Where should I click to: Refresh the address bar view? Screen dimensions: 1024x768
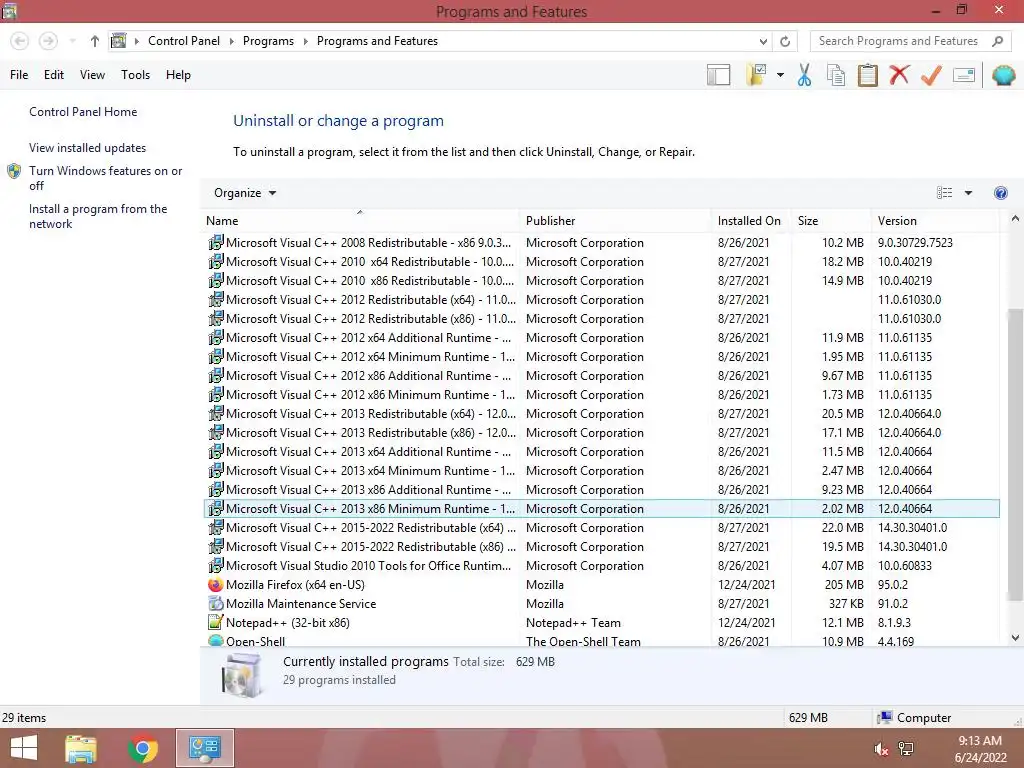(785, 41)
